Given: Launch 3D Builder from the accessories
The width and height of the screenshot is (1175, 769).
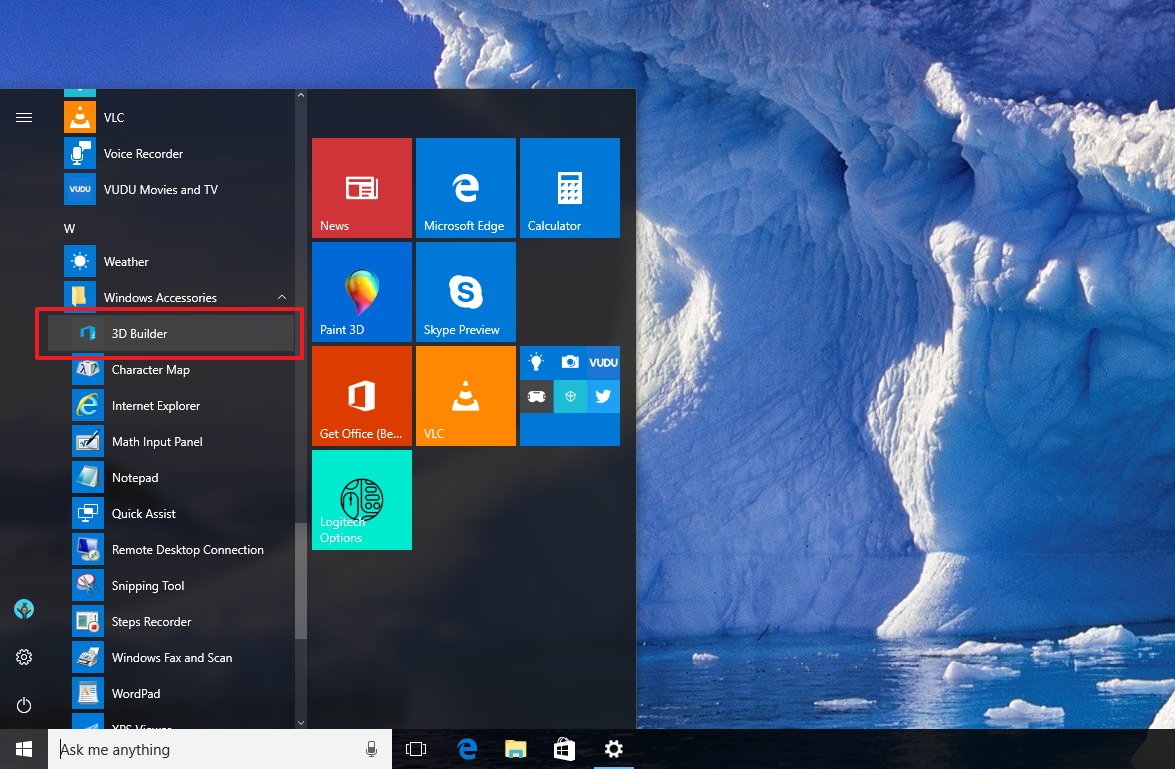Looking at the screenshot, I should click(x=171, y=334).
